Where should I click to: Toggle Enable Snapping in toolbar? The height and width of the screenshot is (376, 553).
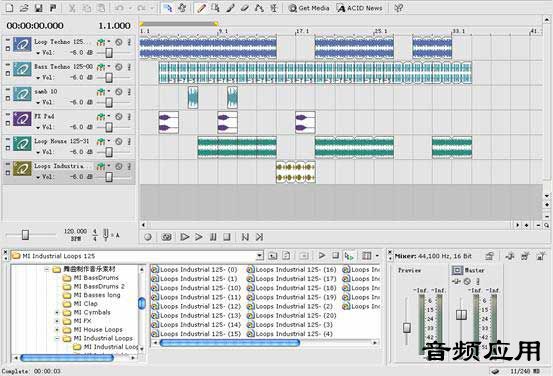tap(168, 8)
